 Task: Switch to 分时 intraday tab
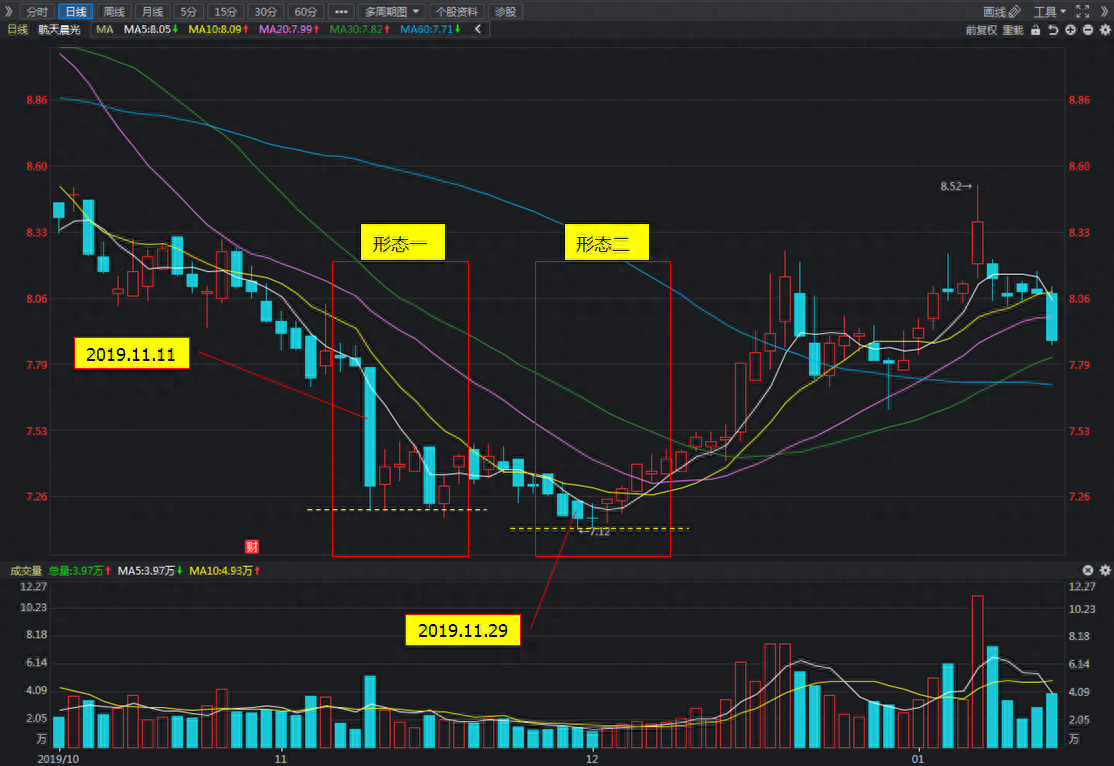click(37, 11)
